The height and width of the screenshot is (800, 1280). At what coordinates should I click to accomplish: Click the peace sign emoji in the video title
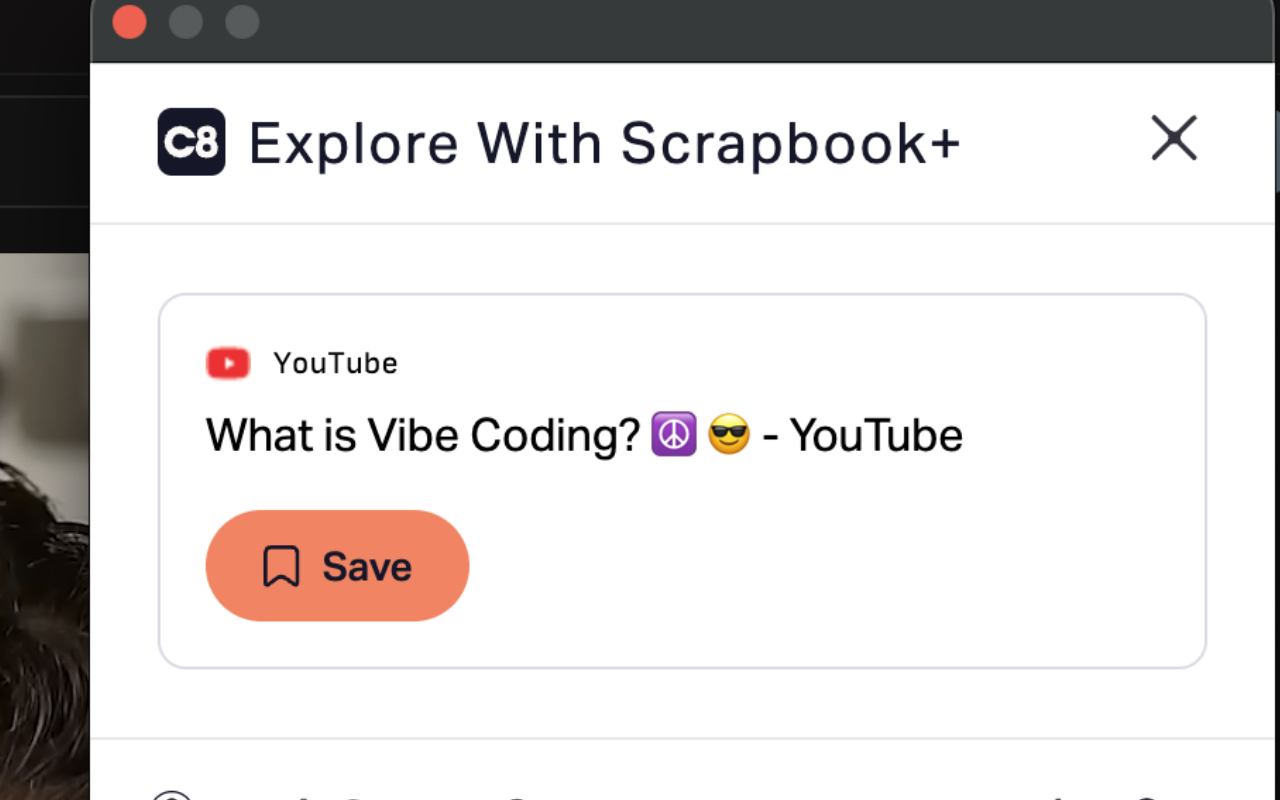[674, 435]
